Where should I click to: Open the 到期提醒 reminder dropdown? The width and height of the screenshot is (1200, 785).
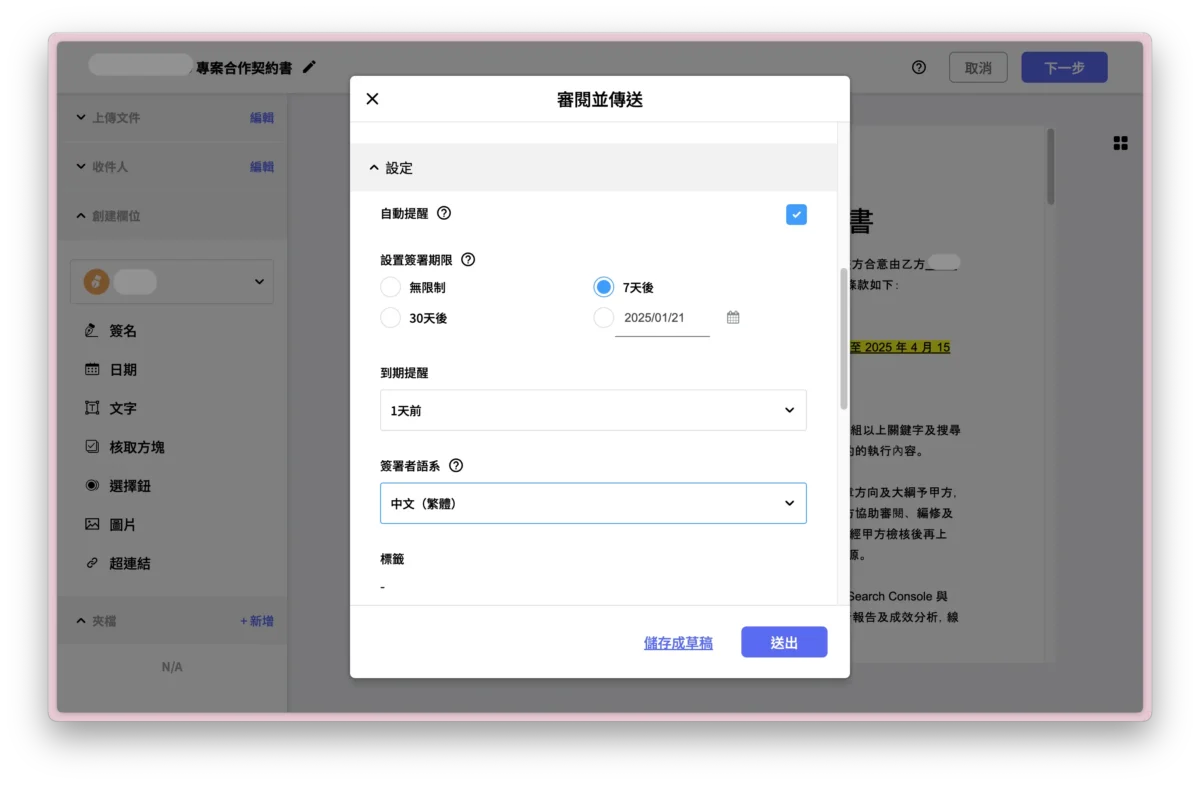pyautogui.click(x=593, y=410)
